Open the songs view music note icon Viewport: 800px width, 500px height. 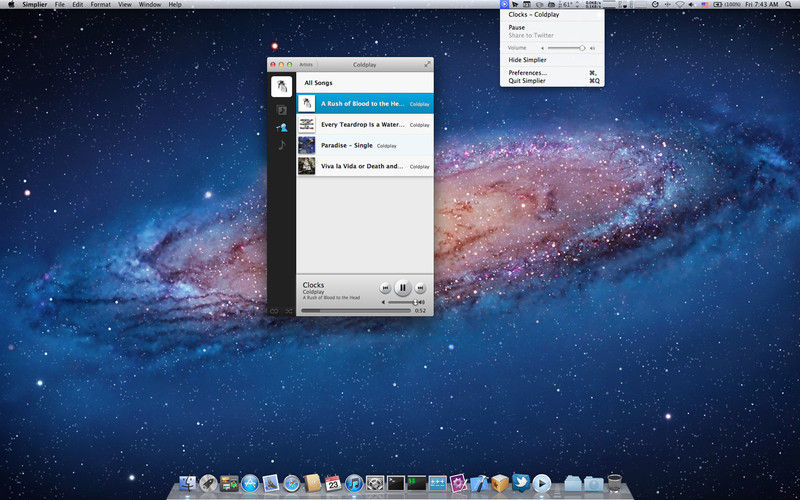coord(282,145)
